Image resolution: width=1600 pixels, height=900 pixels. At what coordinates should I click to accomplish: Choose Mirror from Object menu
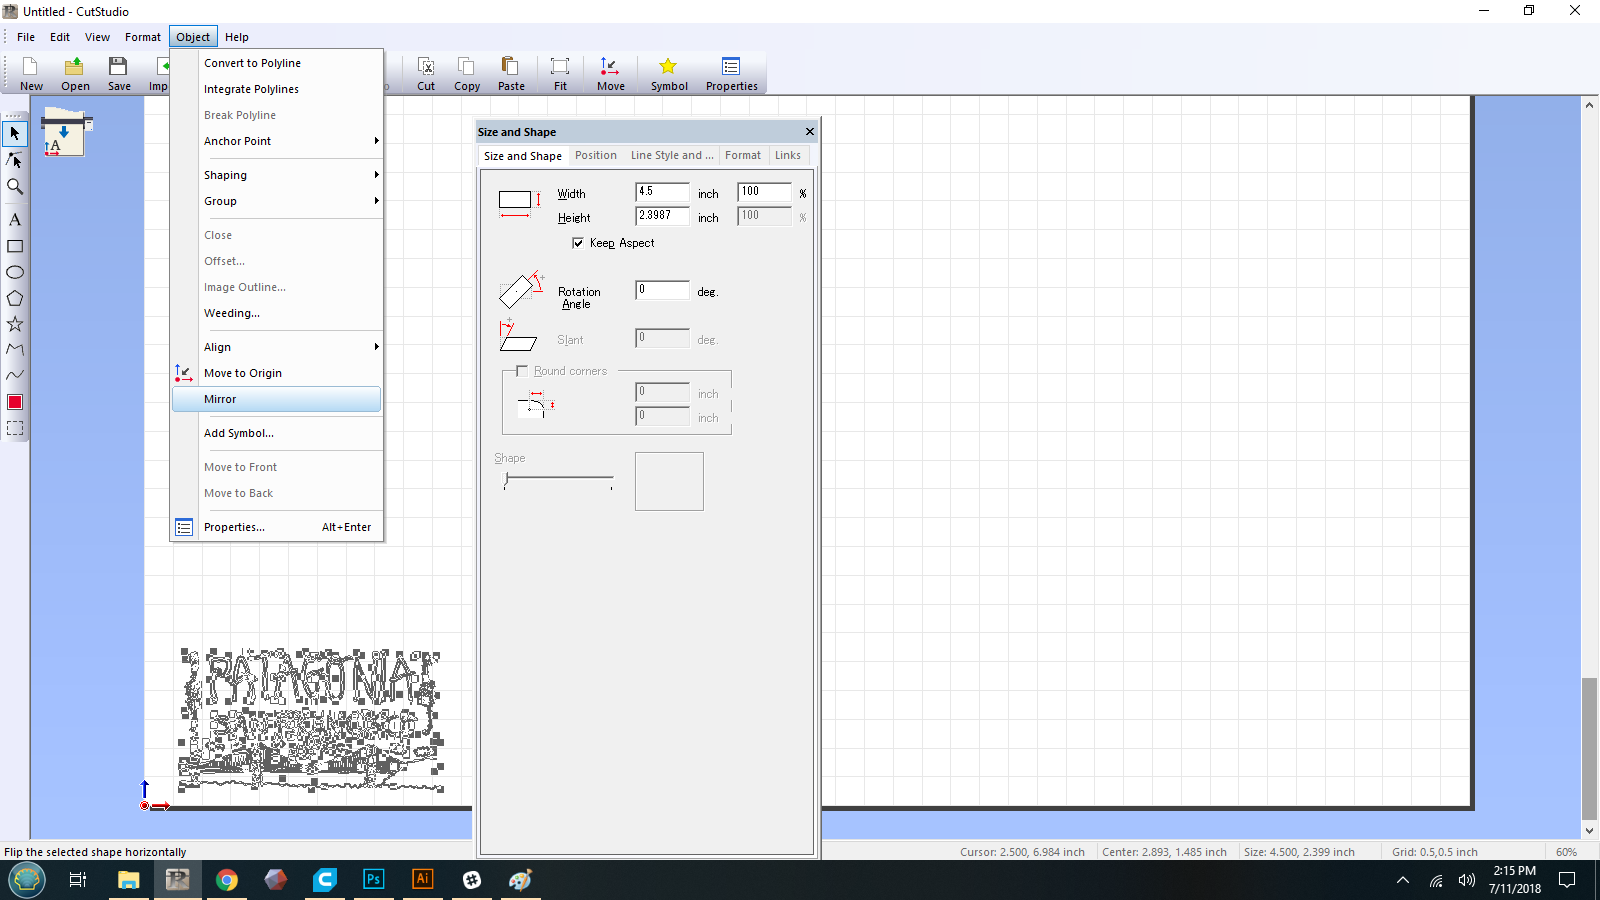[277, 399]
